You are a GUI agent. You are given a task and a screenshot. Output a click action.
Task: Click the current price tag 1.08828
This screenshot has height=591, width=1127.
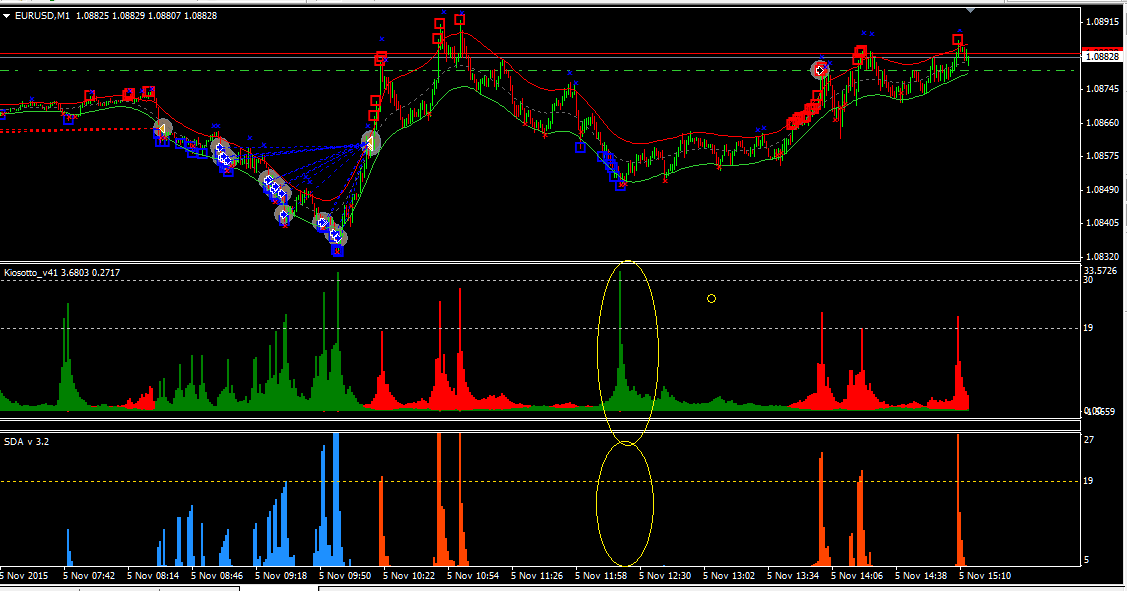pos(1103,56)
